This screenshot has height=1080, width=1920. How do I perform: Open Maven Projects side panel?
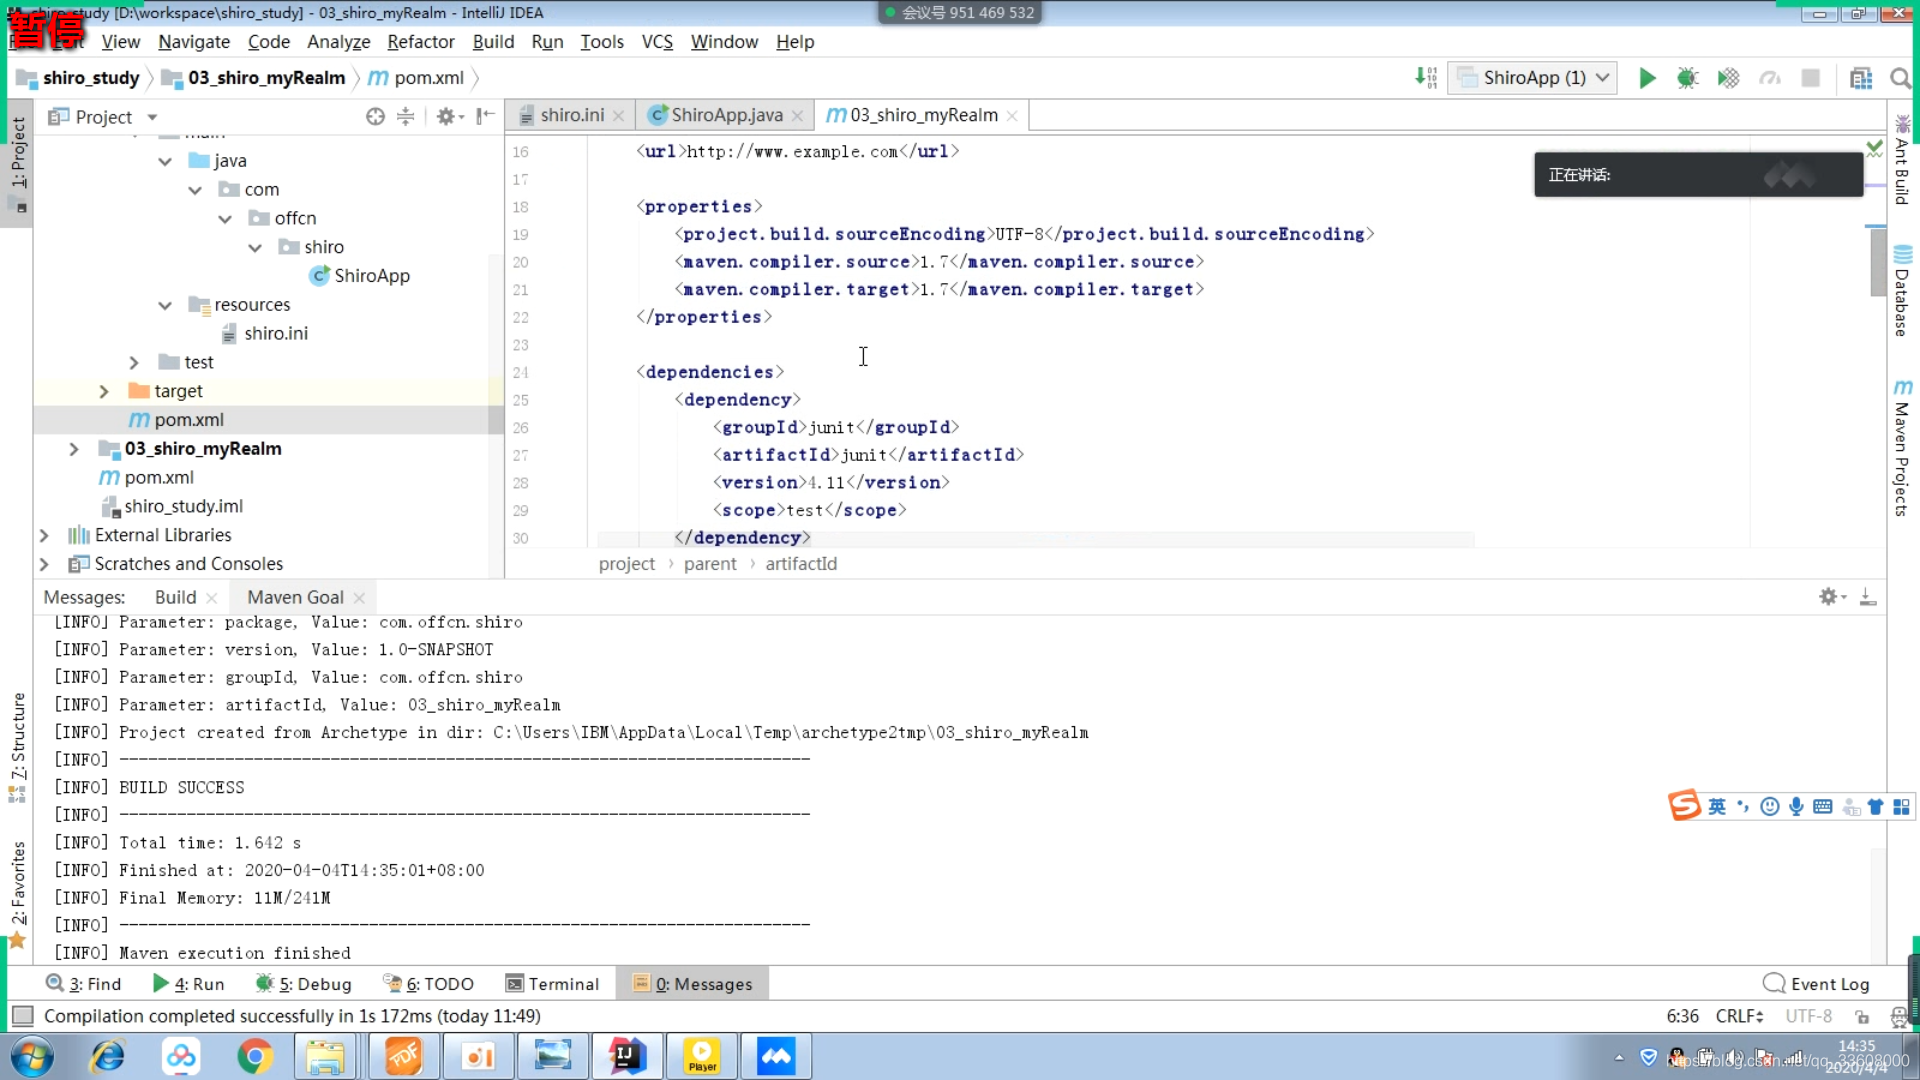(x=1902, y=448)
